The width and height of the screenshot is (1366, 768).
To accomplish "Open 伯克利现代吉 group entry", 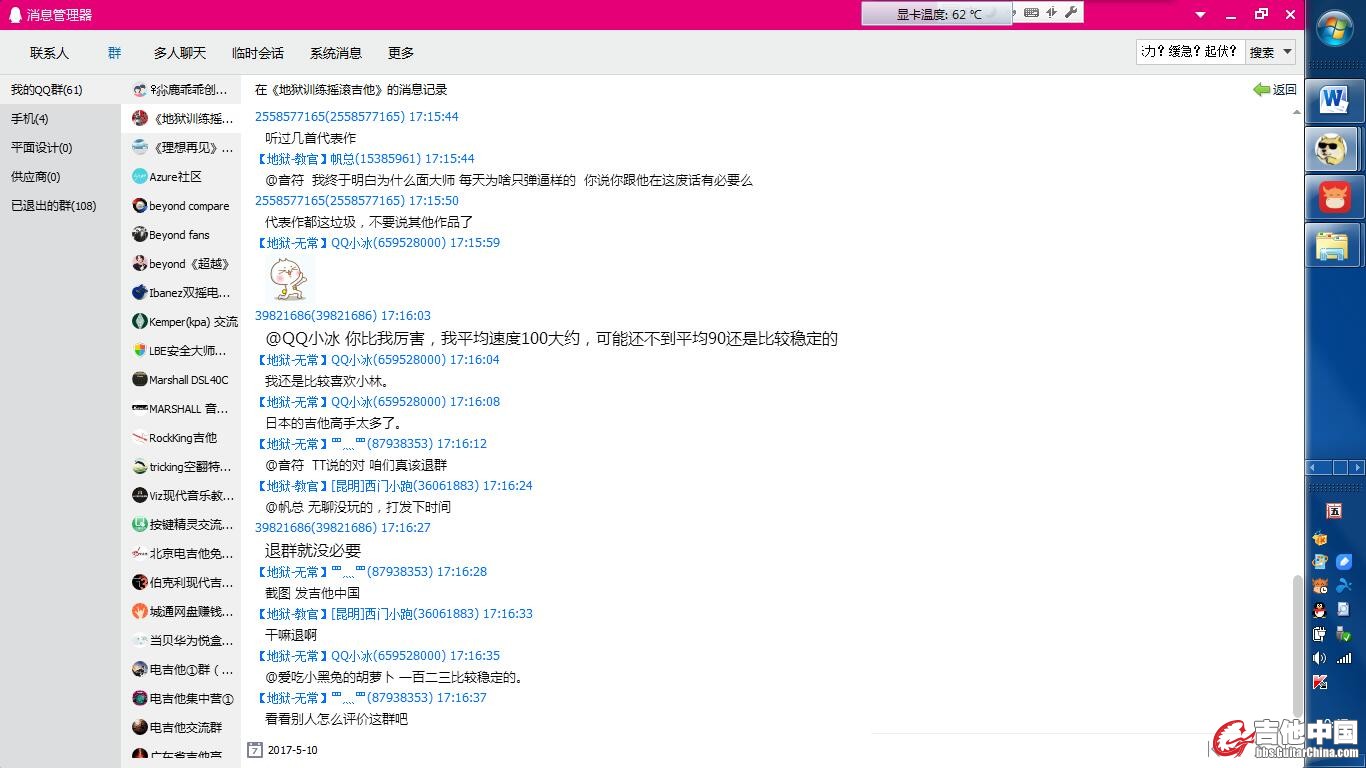I will 181,582.
